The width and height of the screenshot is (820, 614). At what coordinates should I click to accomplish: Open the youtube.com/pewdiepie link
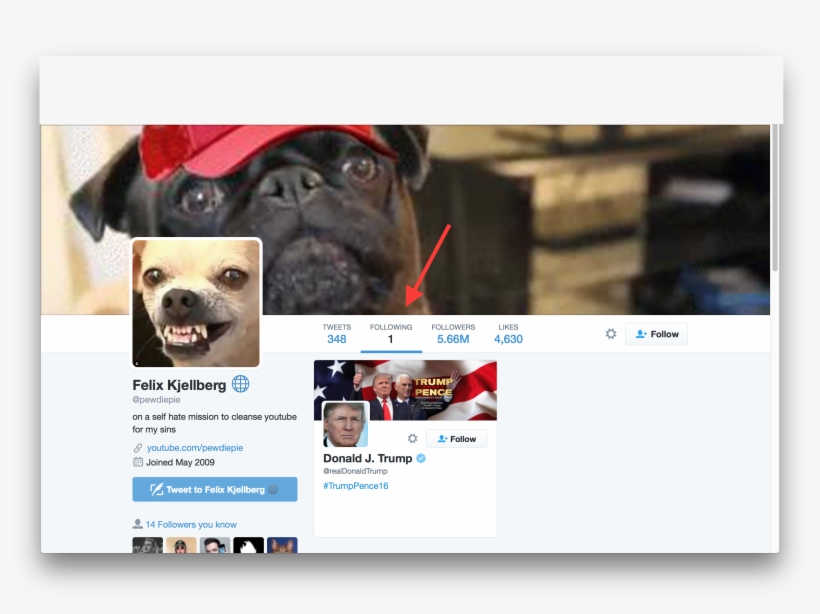click(x=195, y=448)
